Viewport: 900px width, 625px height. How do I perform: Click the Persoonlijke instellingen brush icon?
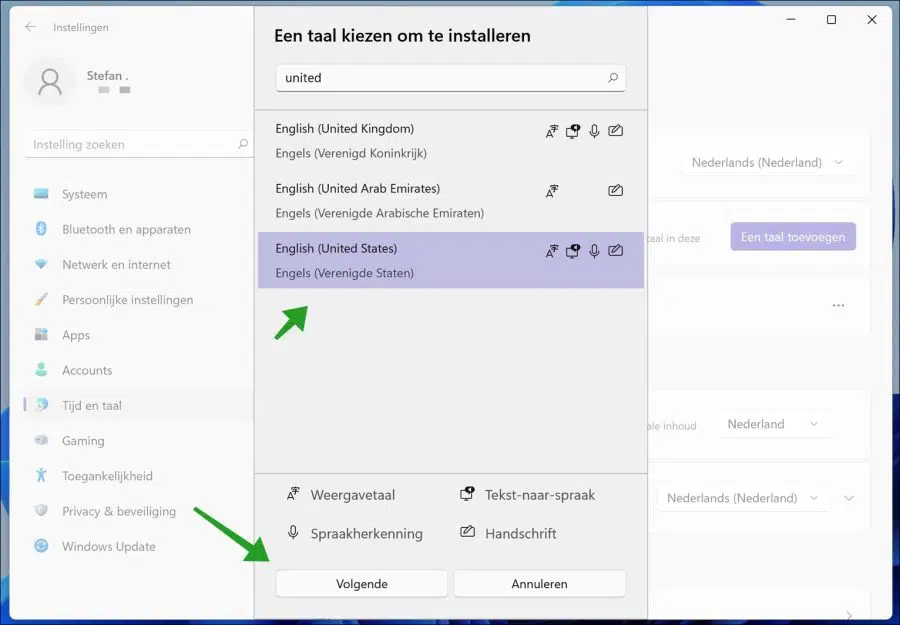point(41,300)
